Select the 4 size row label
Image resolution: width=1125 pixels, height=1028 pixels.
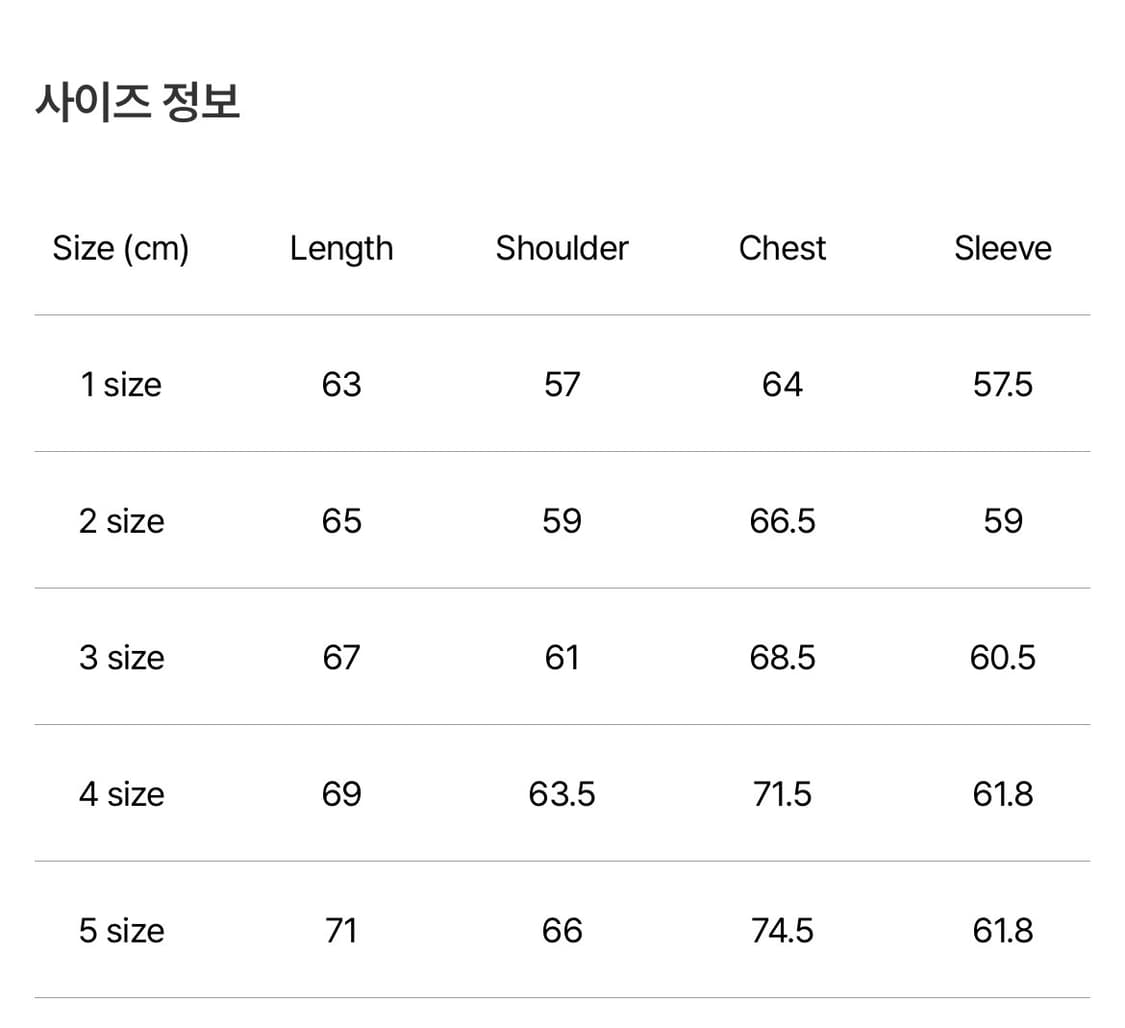(121, 794)
